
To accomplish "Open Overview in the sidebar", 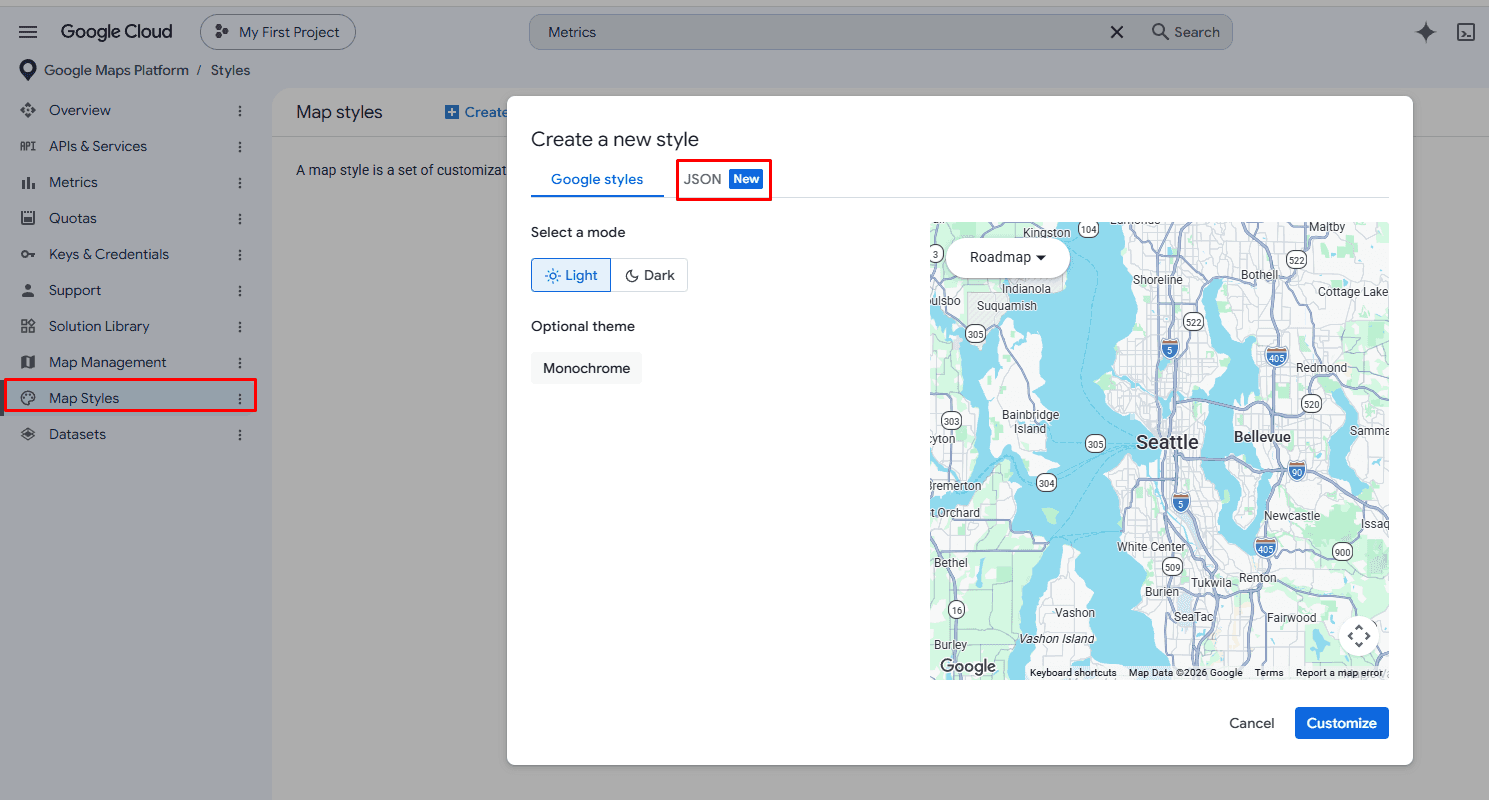I will pos(80,110).
